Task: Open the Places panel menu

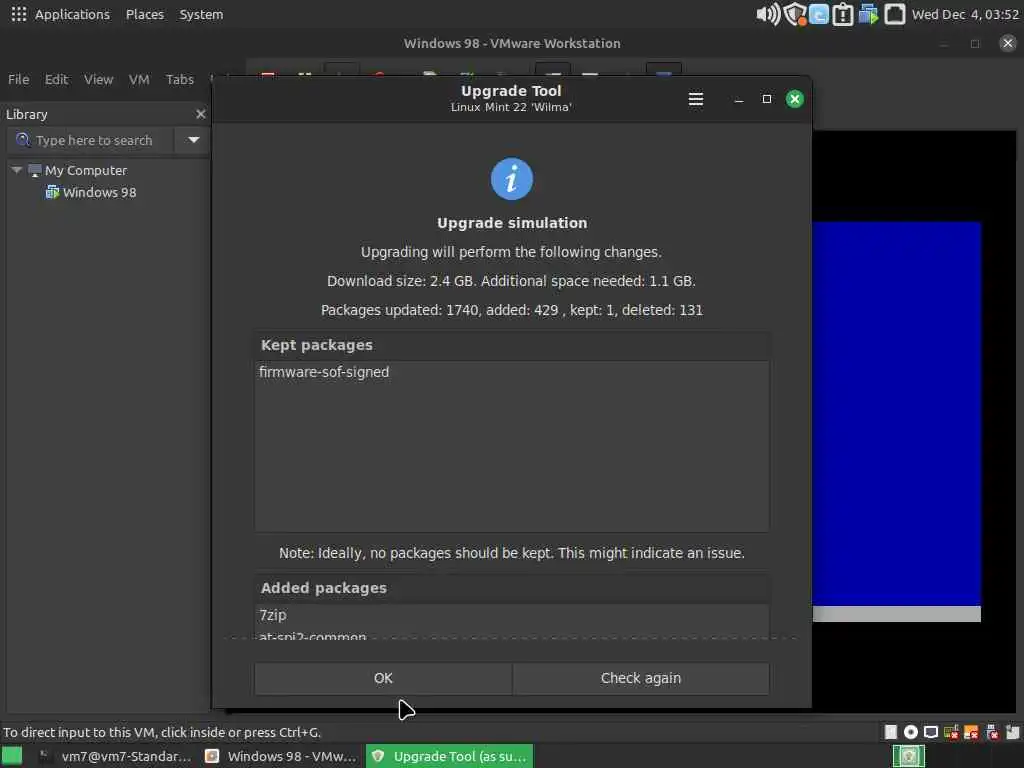Action: click(144, 14)
